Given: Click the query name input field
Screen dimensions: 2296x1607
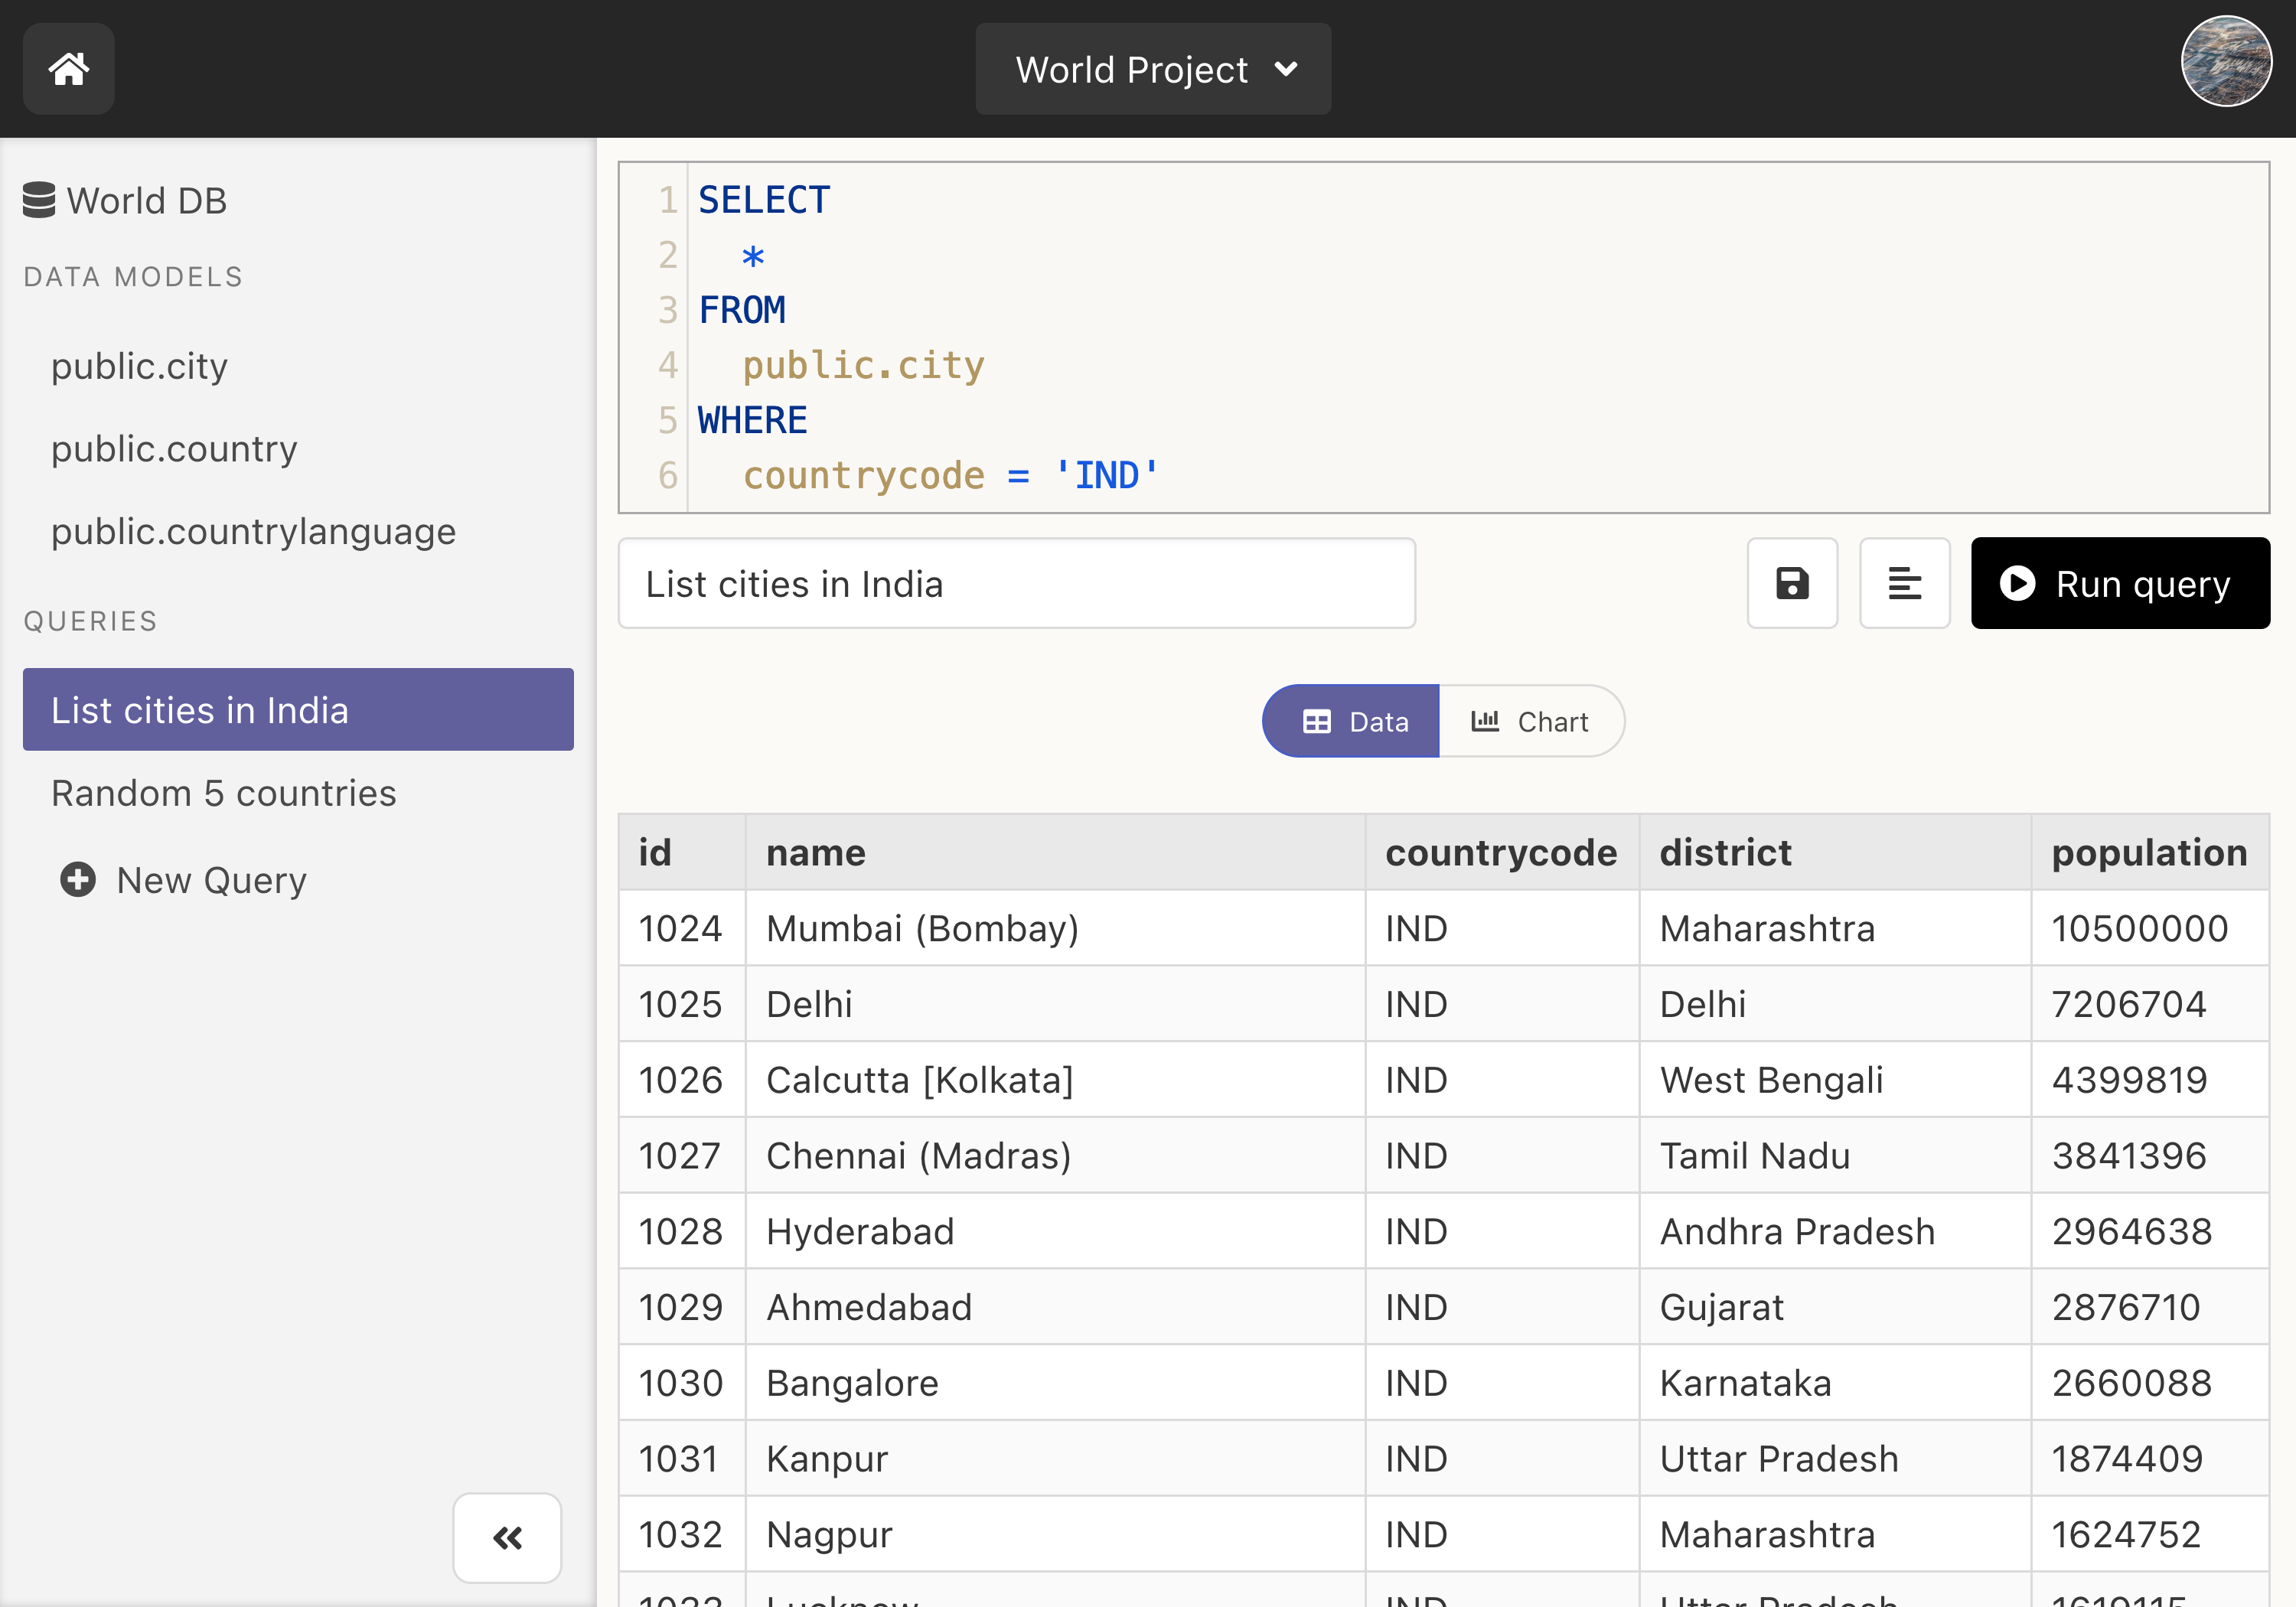Looking at the screenshot, I should tap(1017, 583).
